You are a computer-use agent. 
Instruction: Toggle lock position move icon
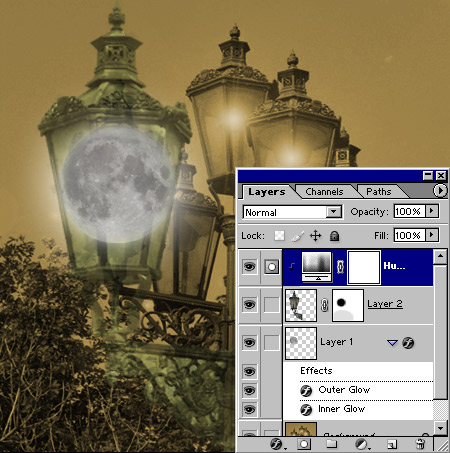click(315, 236)
